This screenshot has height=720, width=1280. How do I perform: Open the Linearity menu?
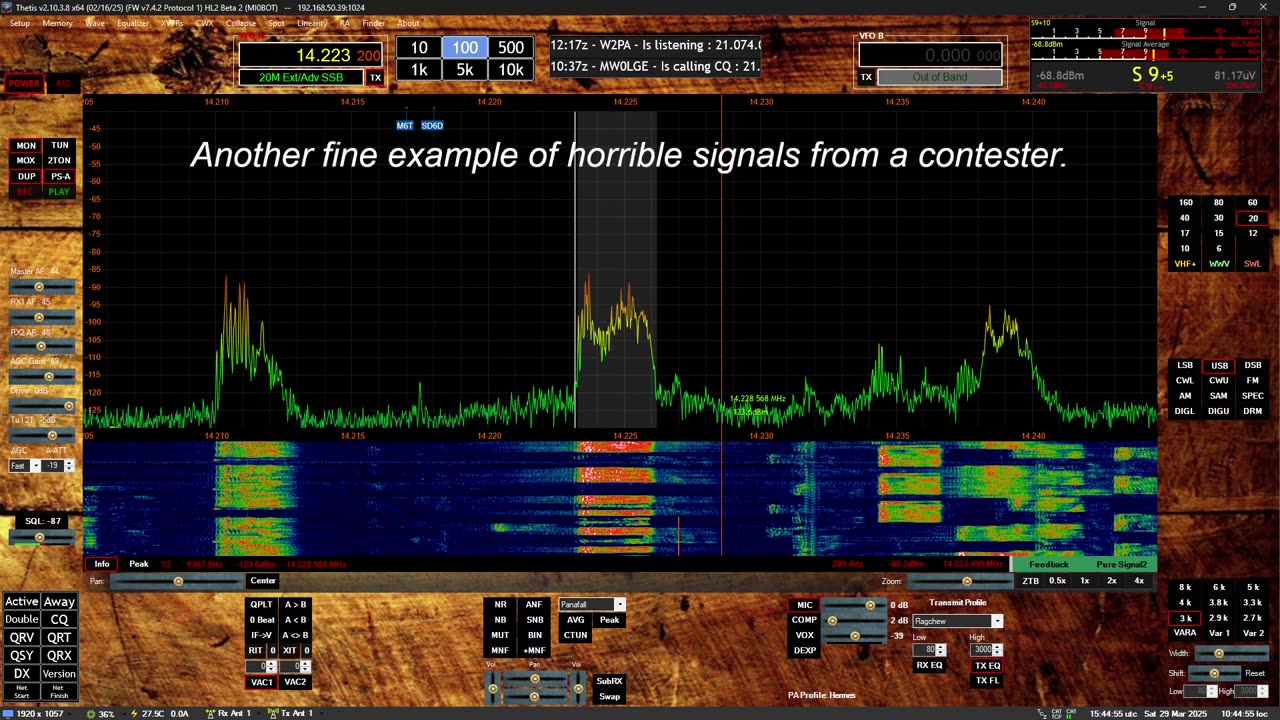pos(312,23)
